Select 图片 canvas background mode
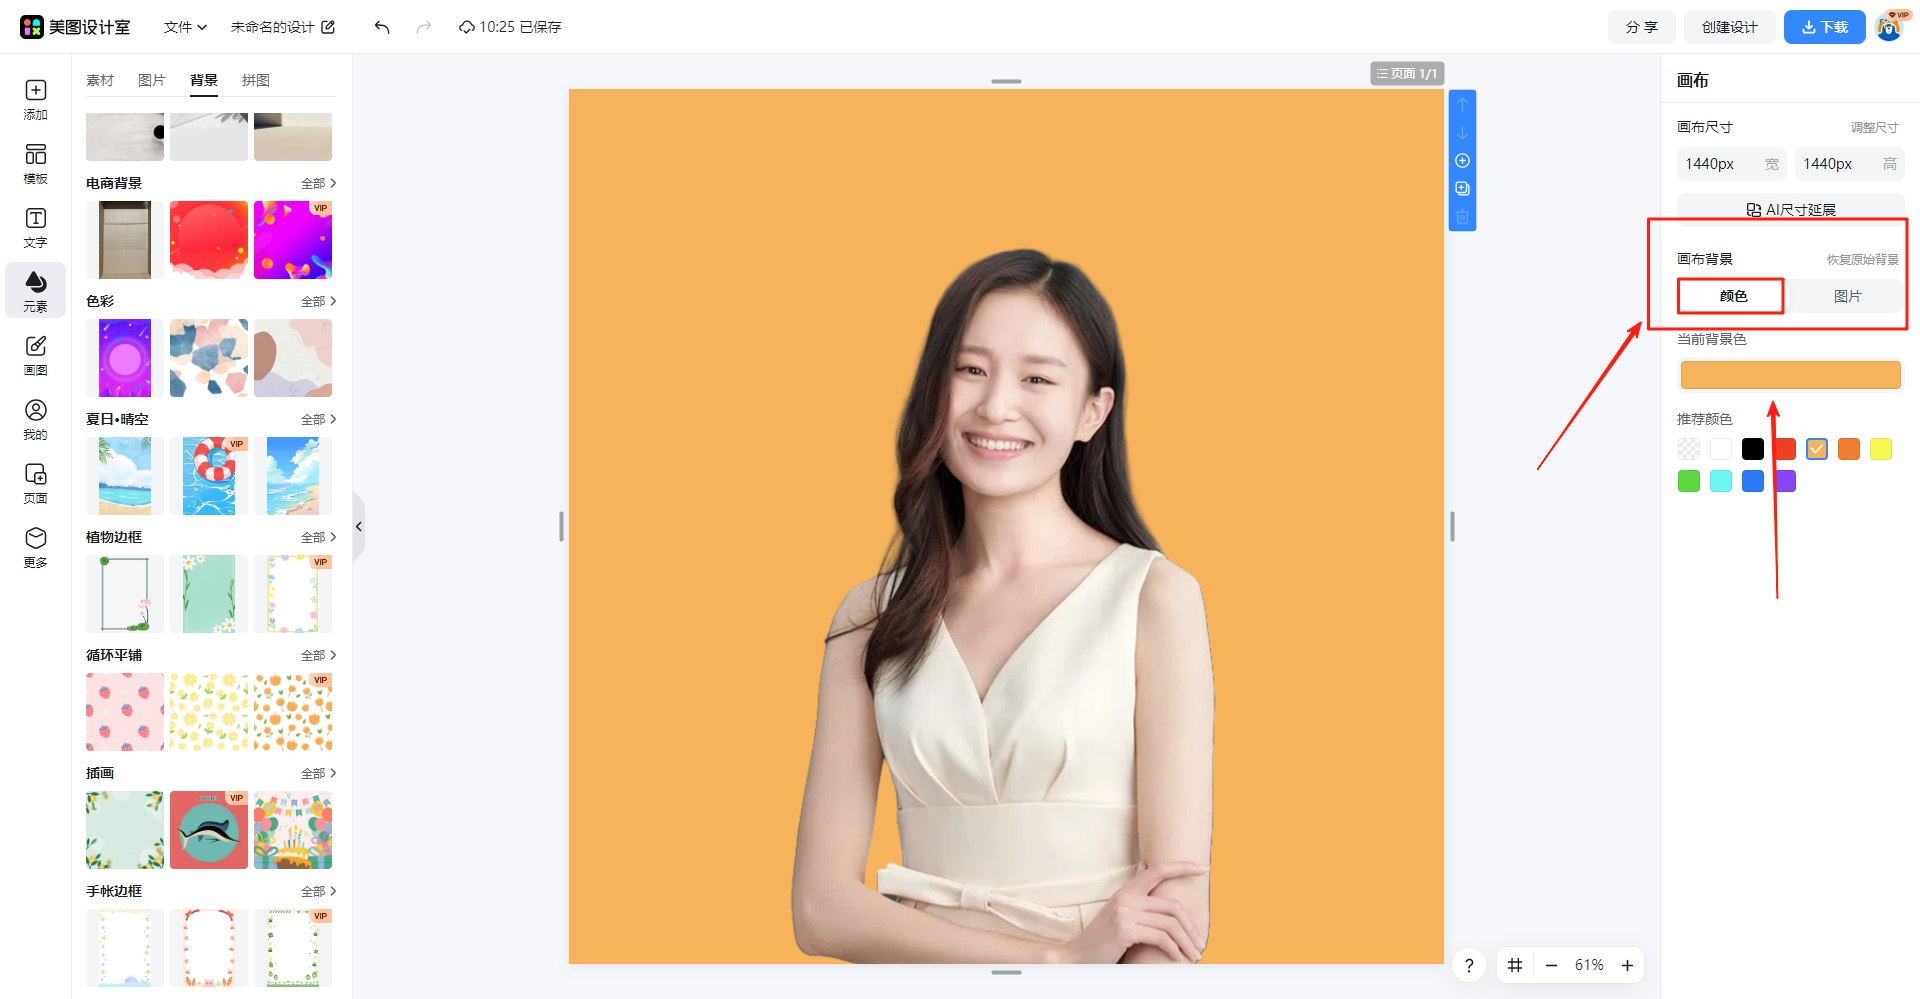Viewport: 1920px width, 999px height. coord(1847,296)
